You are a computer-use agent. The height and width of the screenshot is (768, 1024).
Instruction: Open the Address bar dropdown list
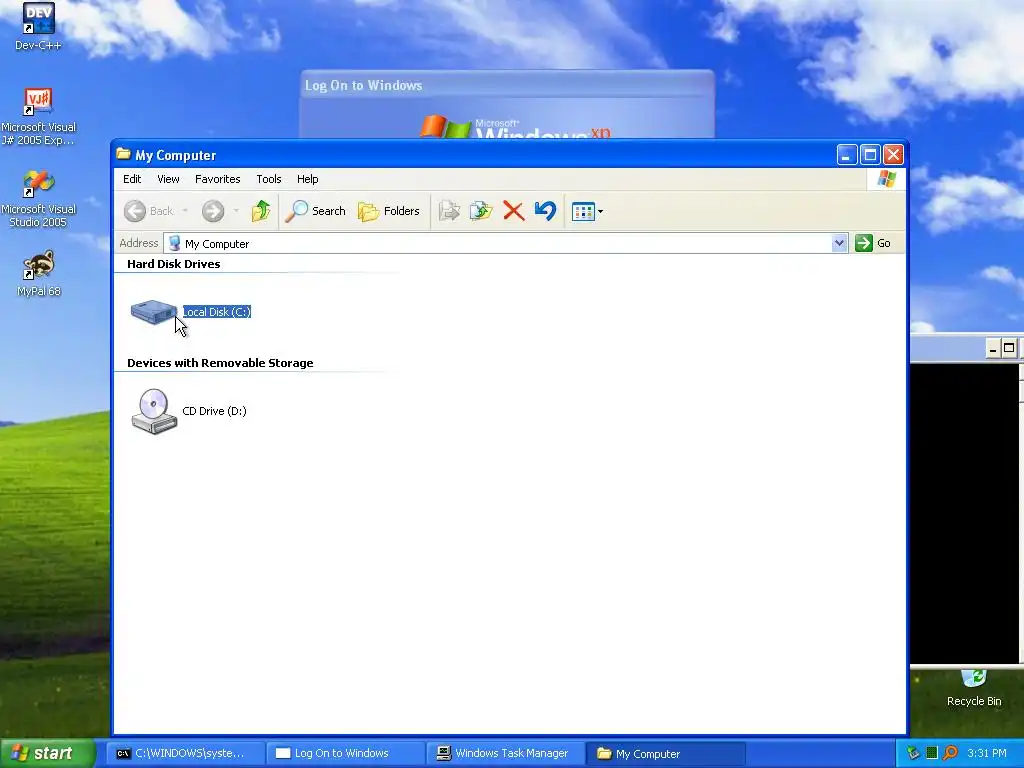click(x=840, y=243)
